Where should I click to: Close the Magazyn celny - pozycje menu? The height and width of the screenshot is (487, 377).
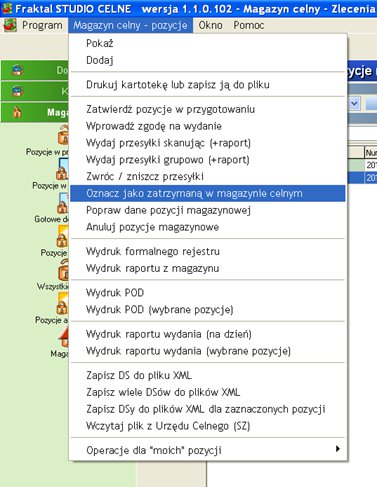tap(130, 25)
